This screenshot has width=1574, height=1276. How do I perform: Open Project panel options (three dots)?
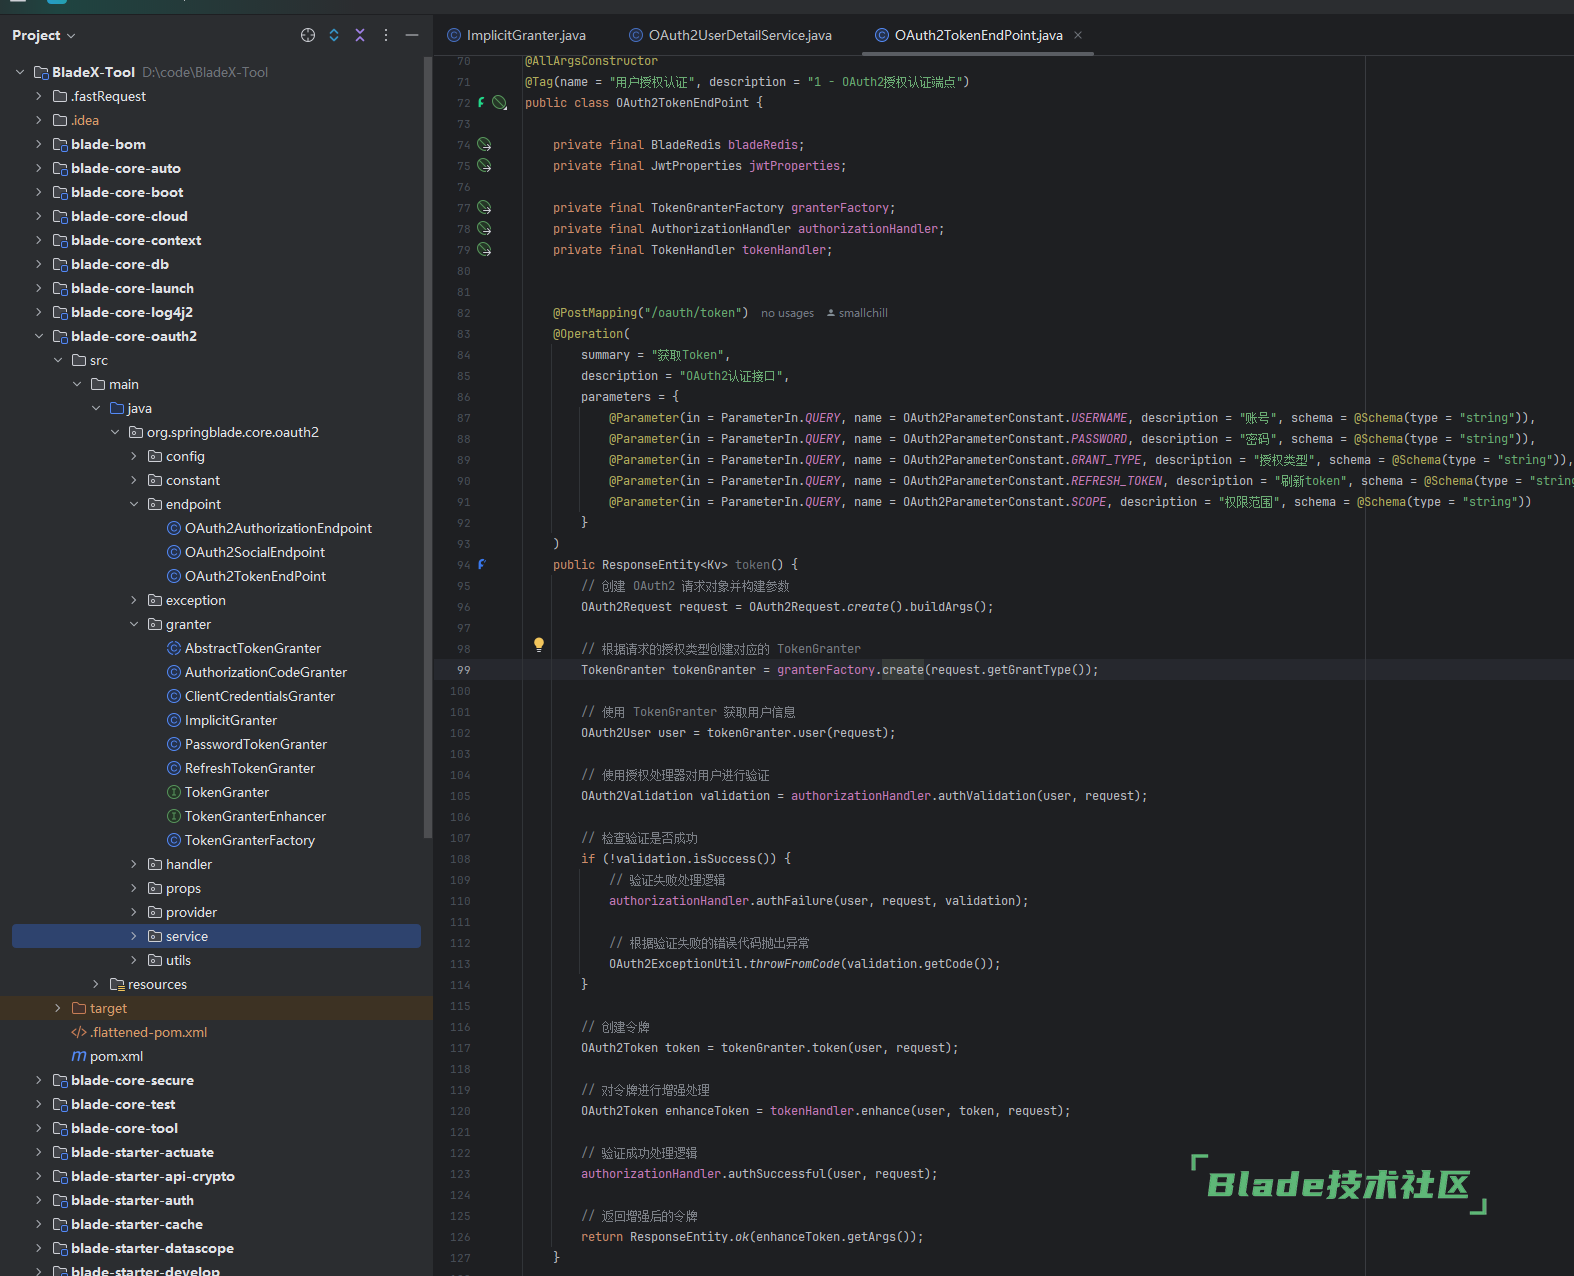coord(386,35)
